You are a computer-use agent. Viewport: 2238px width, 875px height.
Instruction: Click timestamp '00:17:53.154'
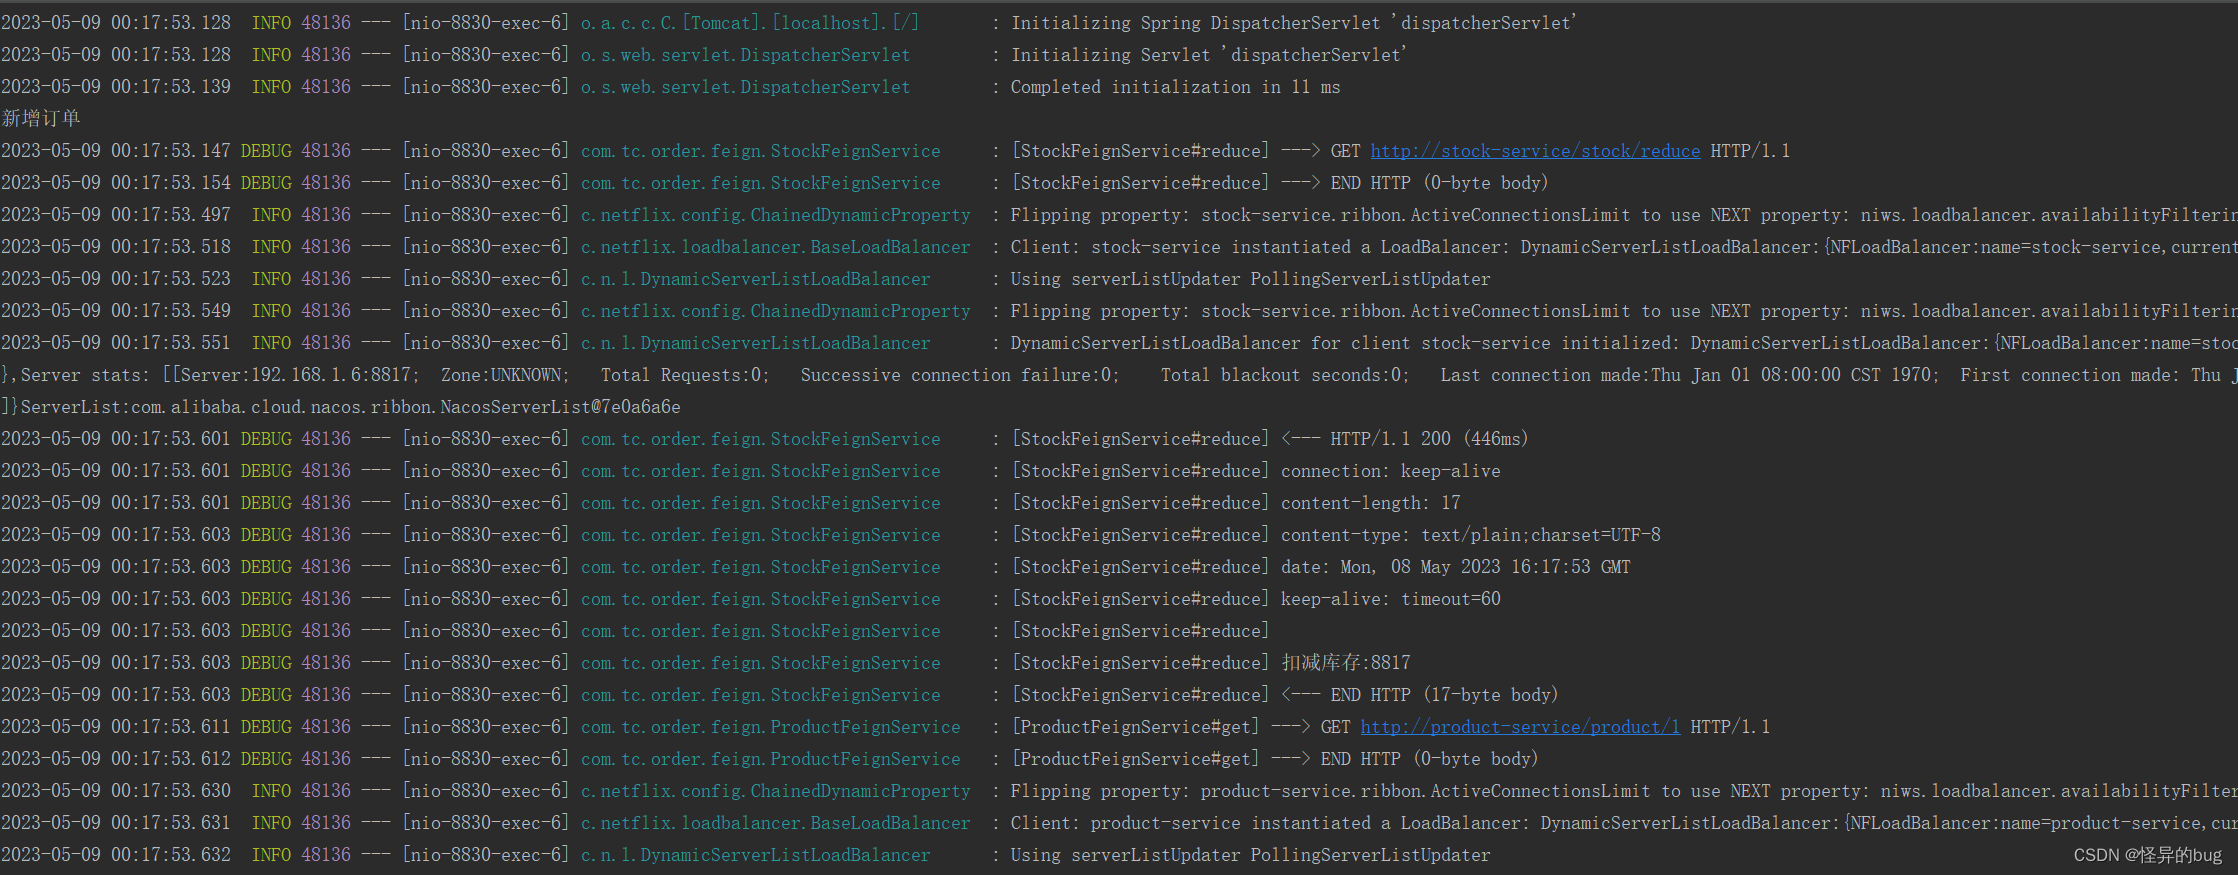pos(171,183)
